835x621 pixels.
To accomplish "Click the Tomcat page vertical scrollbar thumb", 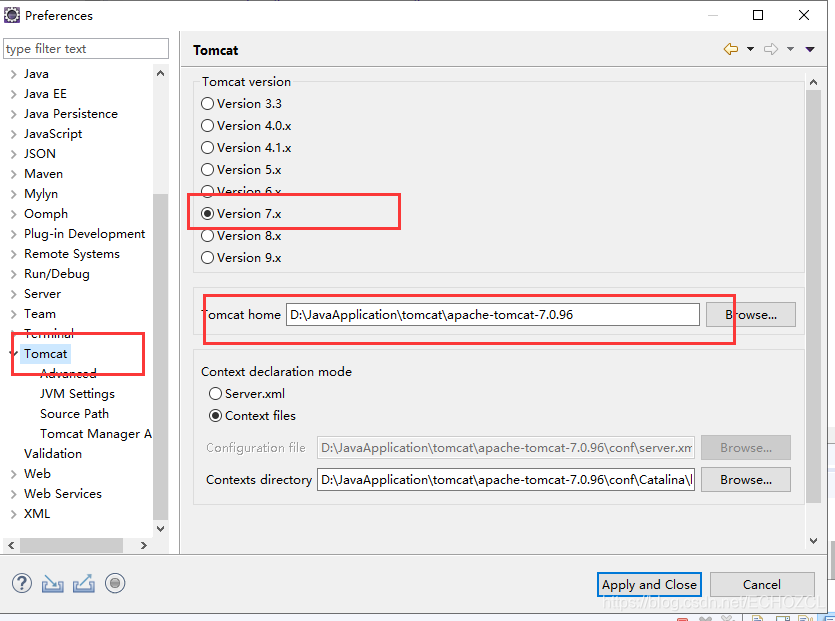I will [813, 296].
